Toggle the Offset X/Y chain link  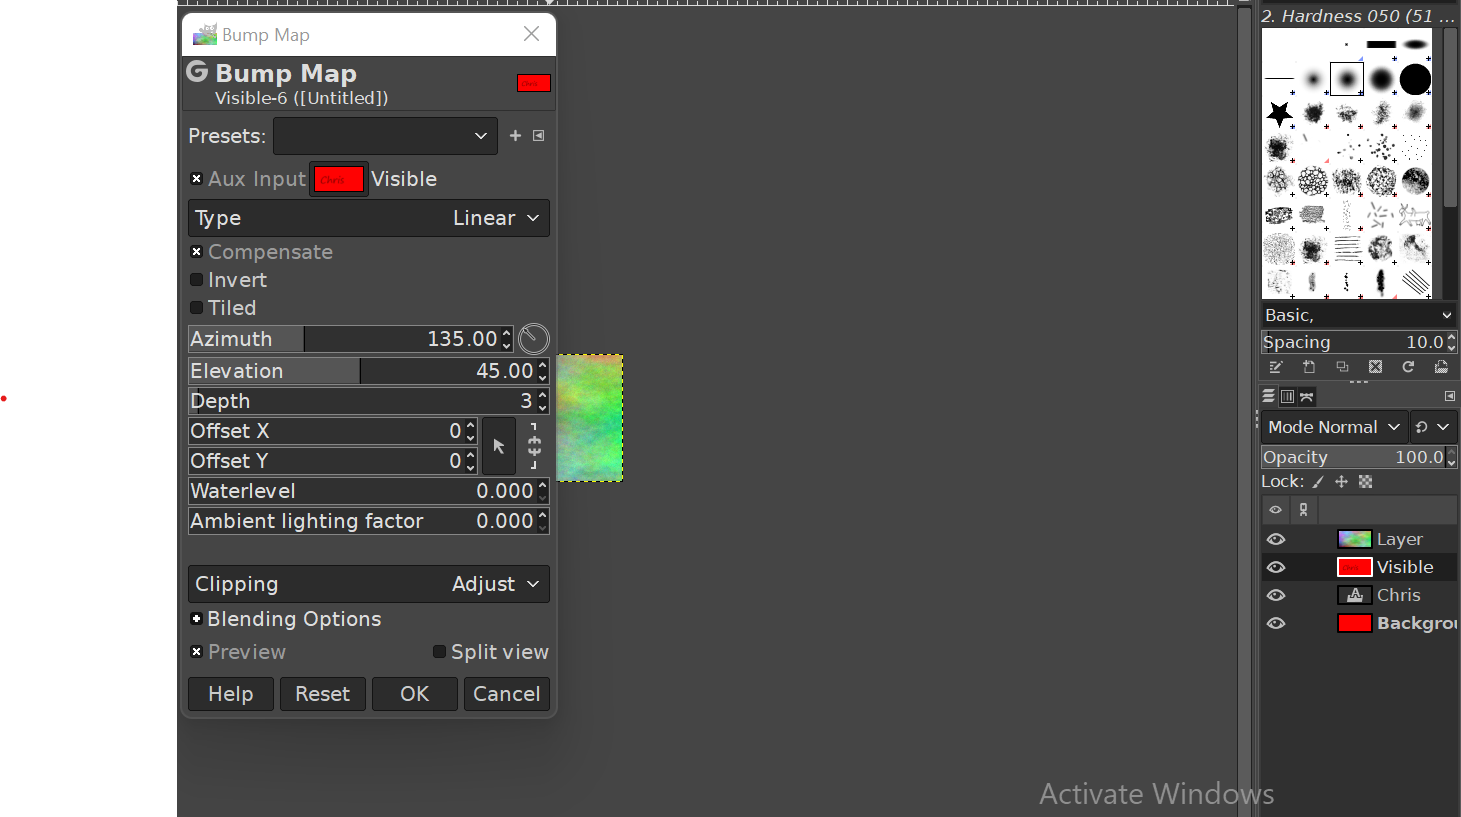pos(534,446)
